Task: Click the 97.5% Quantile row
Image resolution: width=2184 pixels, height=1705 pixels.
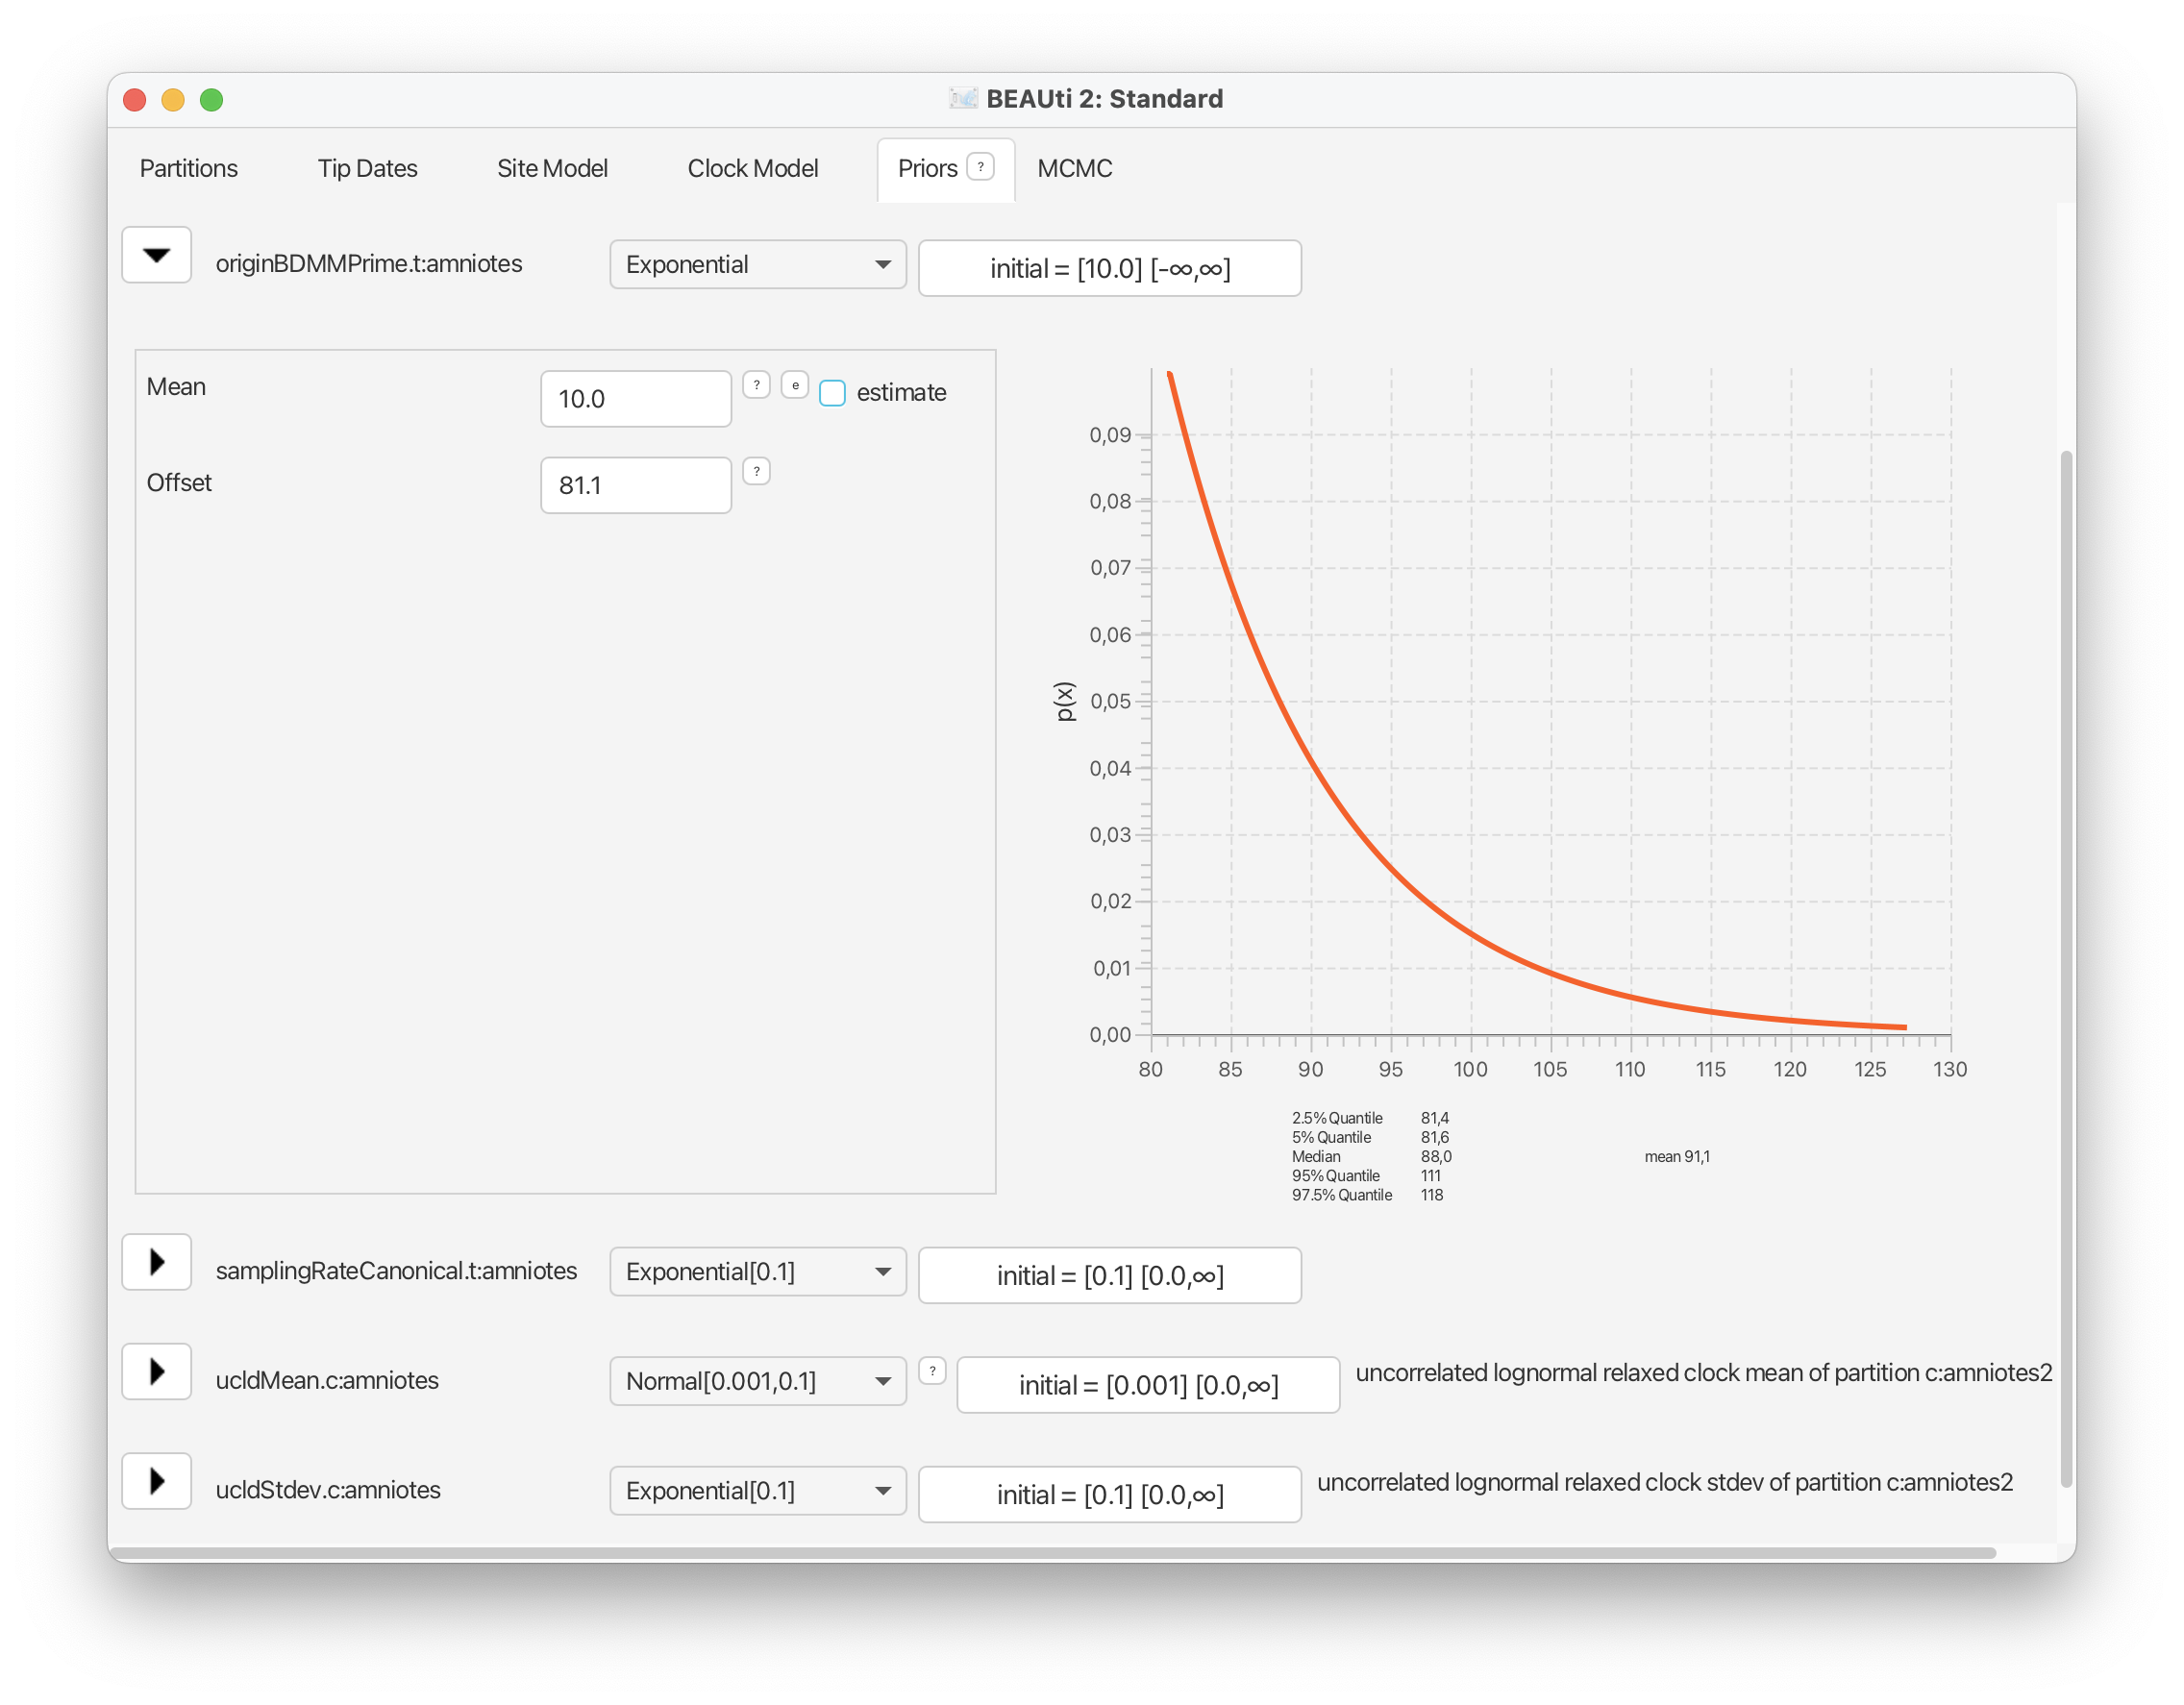Action: coord(1367,1195)
